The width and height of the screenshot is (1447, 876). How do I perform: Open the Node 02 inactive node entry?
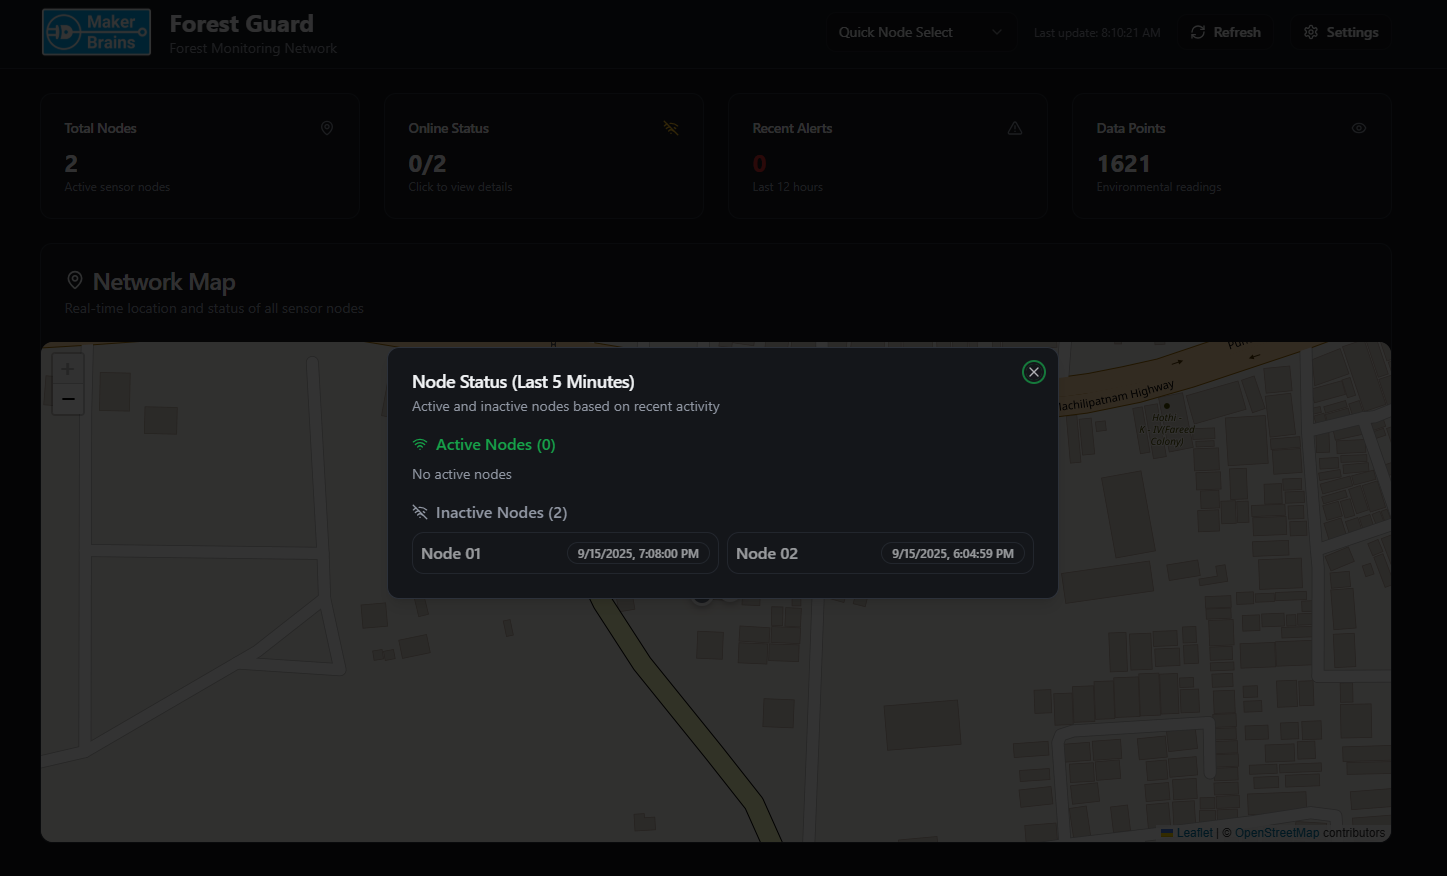pos(880,553)
